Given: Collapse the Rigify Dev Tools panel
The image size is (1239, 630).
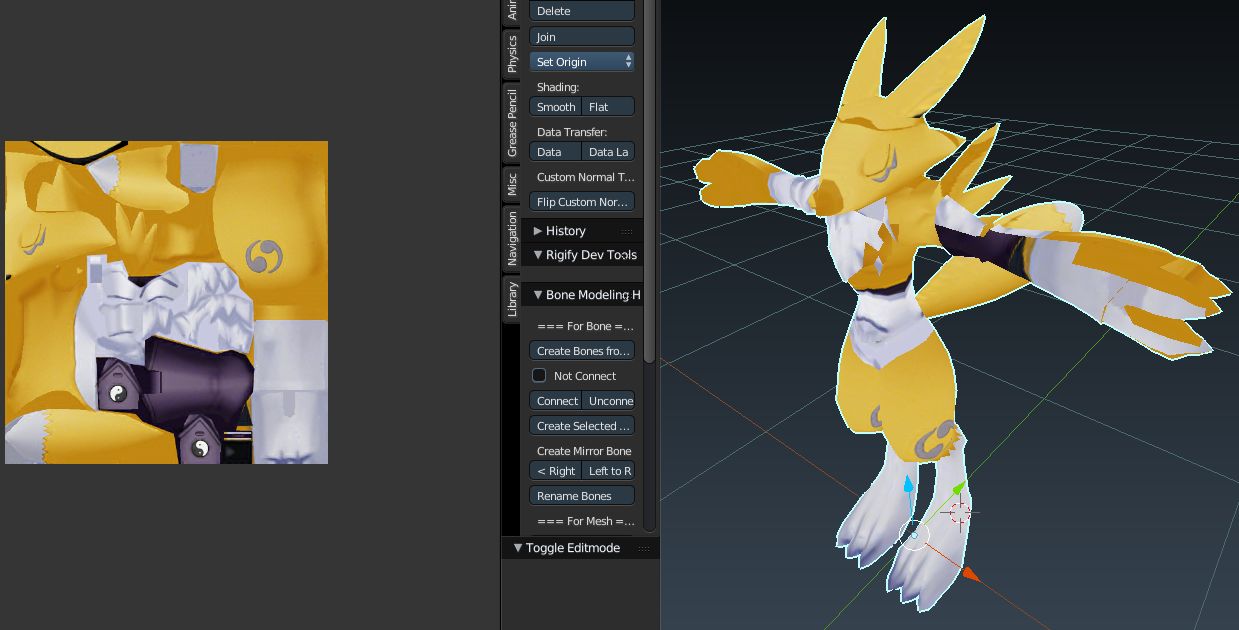Looking at the screenshot, I should coord(539,255).
